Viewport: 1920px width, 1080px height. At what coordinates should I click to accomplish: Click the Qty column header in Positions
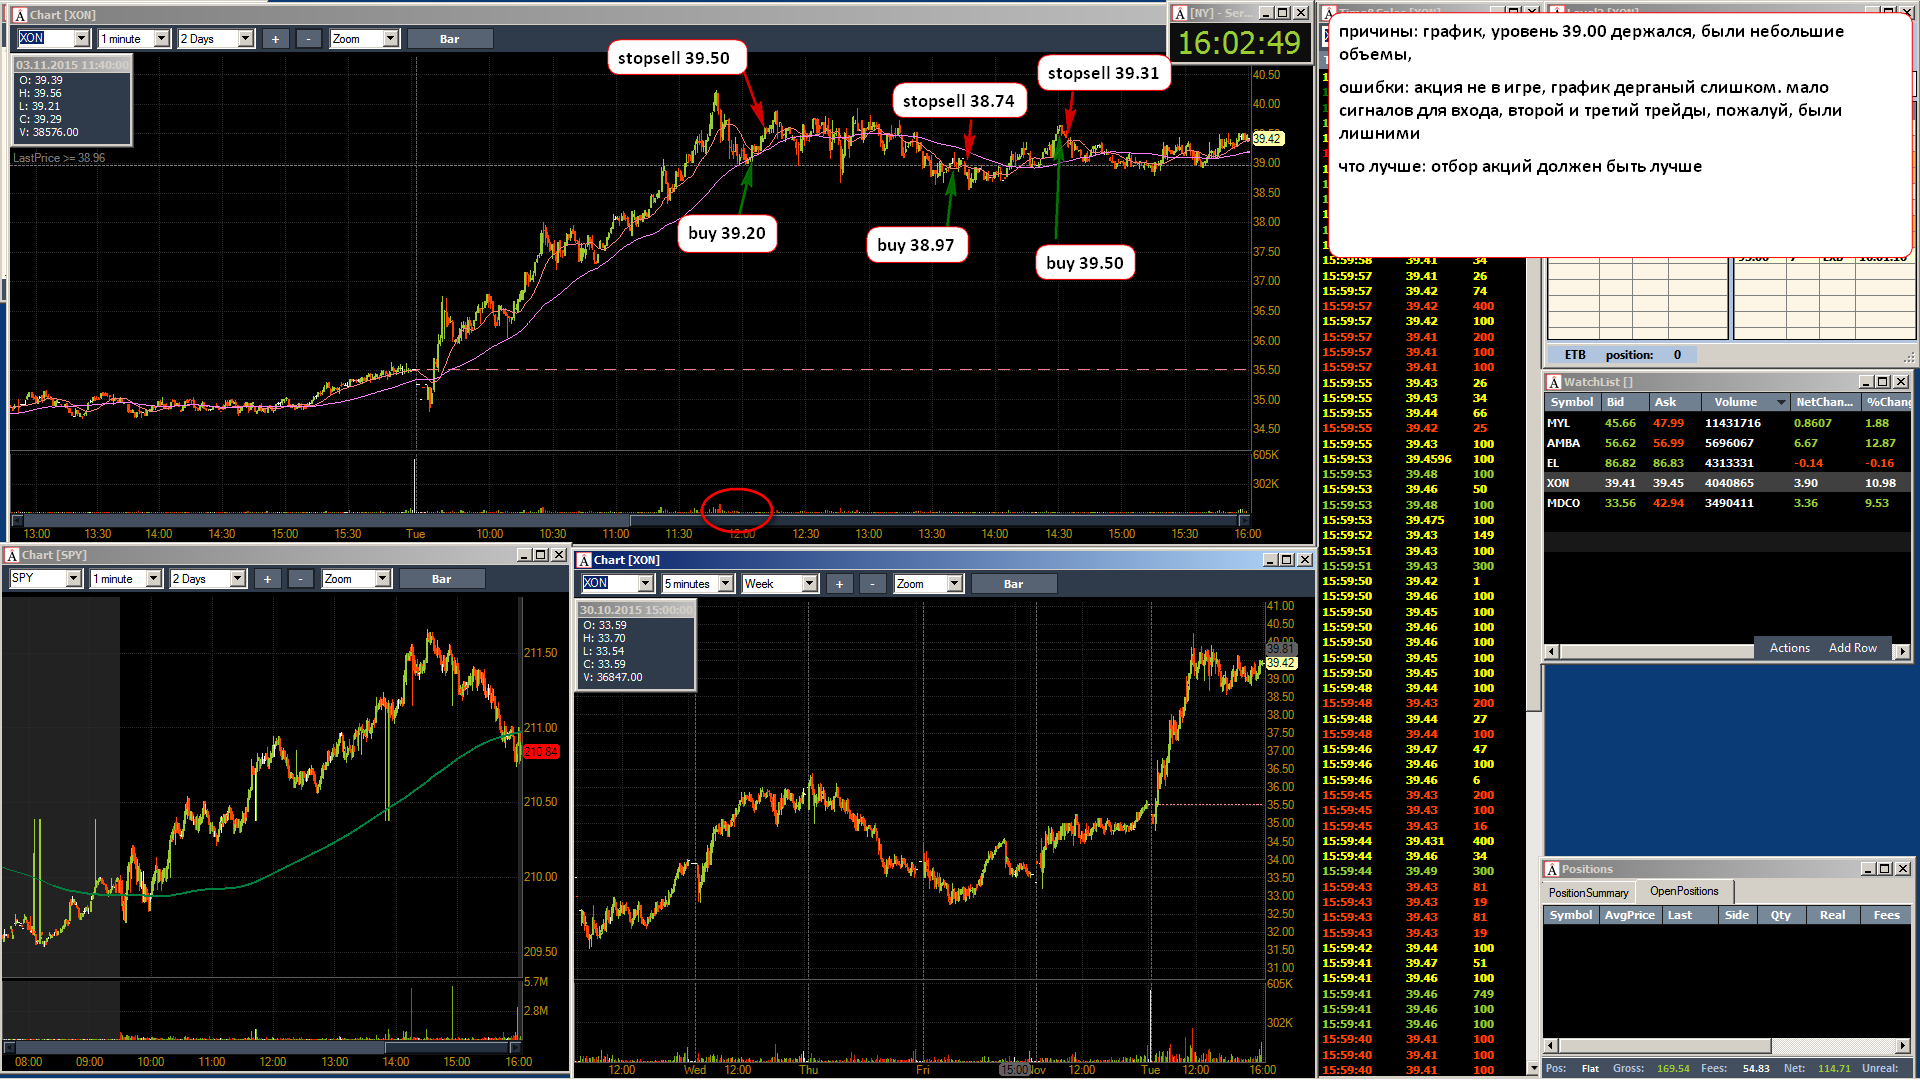pos(1781,915)
